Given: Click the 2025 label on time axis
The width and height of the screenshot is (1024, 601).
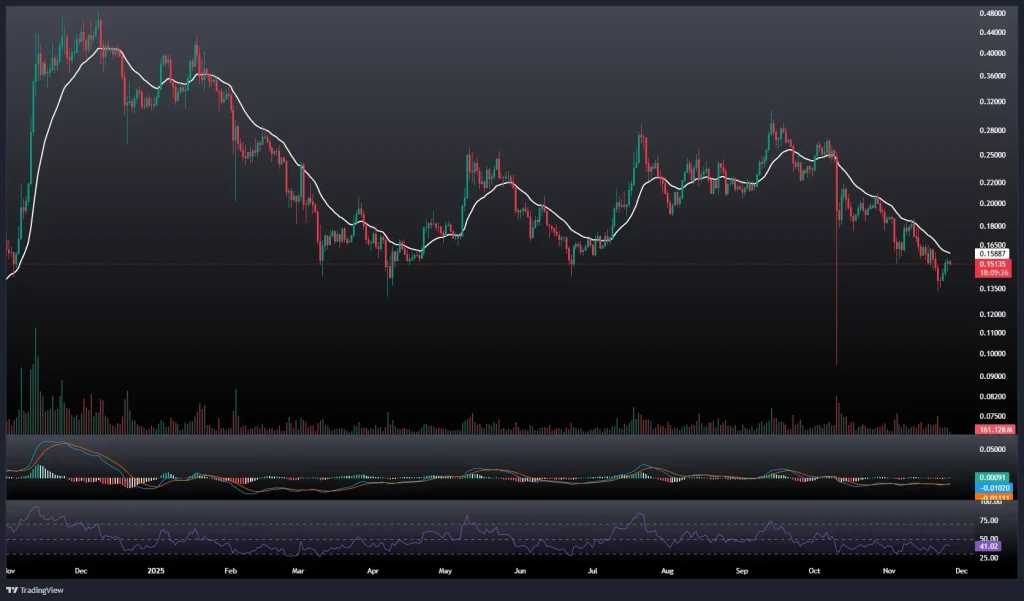Looking at the screenshot, I should [x=157, y=572].
